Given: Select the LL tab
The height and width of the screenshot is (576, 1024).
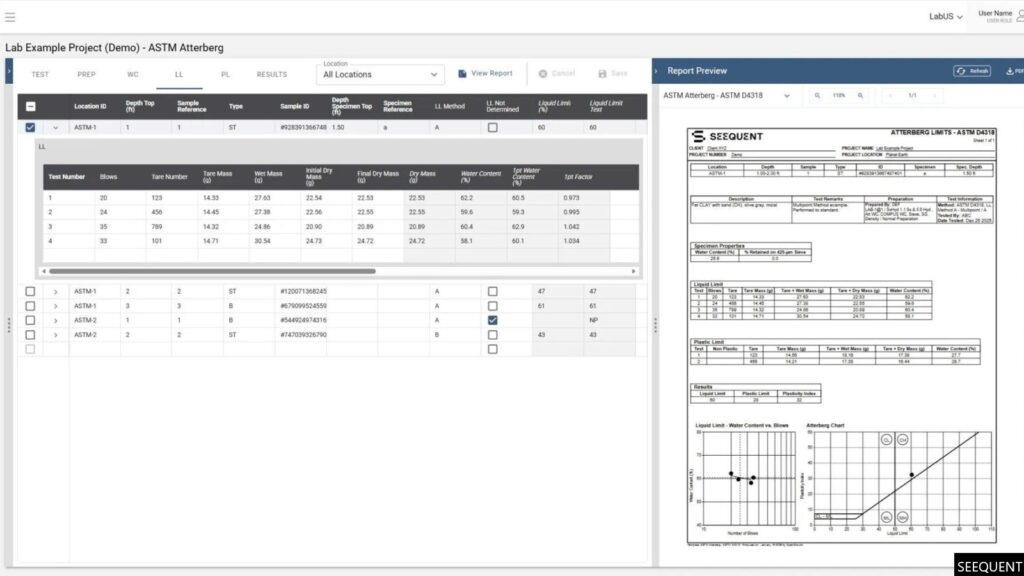Looking at the screenshot, I should point(179,74).
